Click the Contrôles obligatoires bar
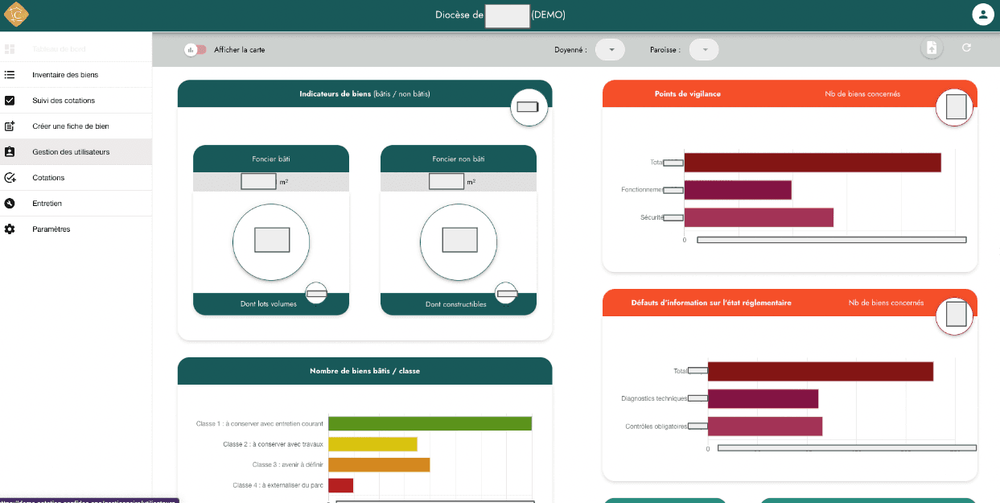1000x503 pixels. point(765,426)
